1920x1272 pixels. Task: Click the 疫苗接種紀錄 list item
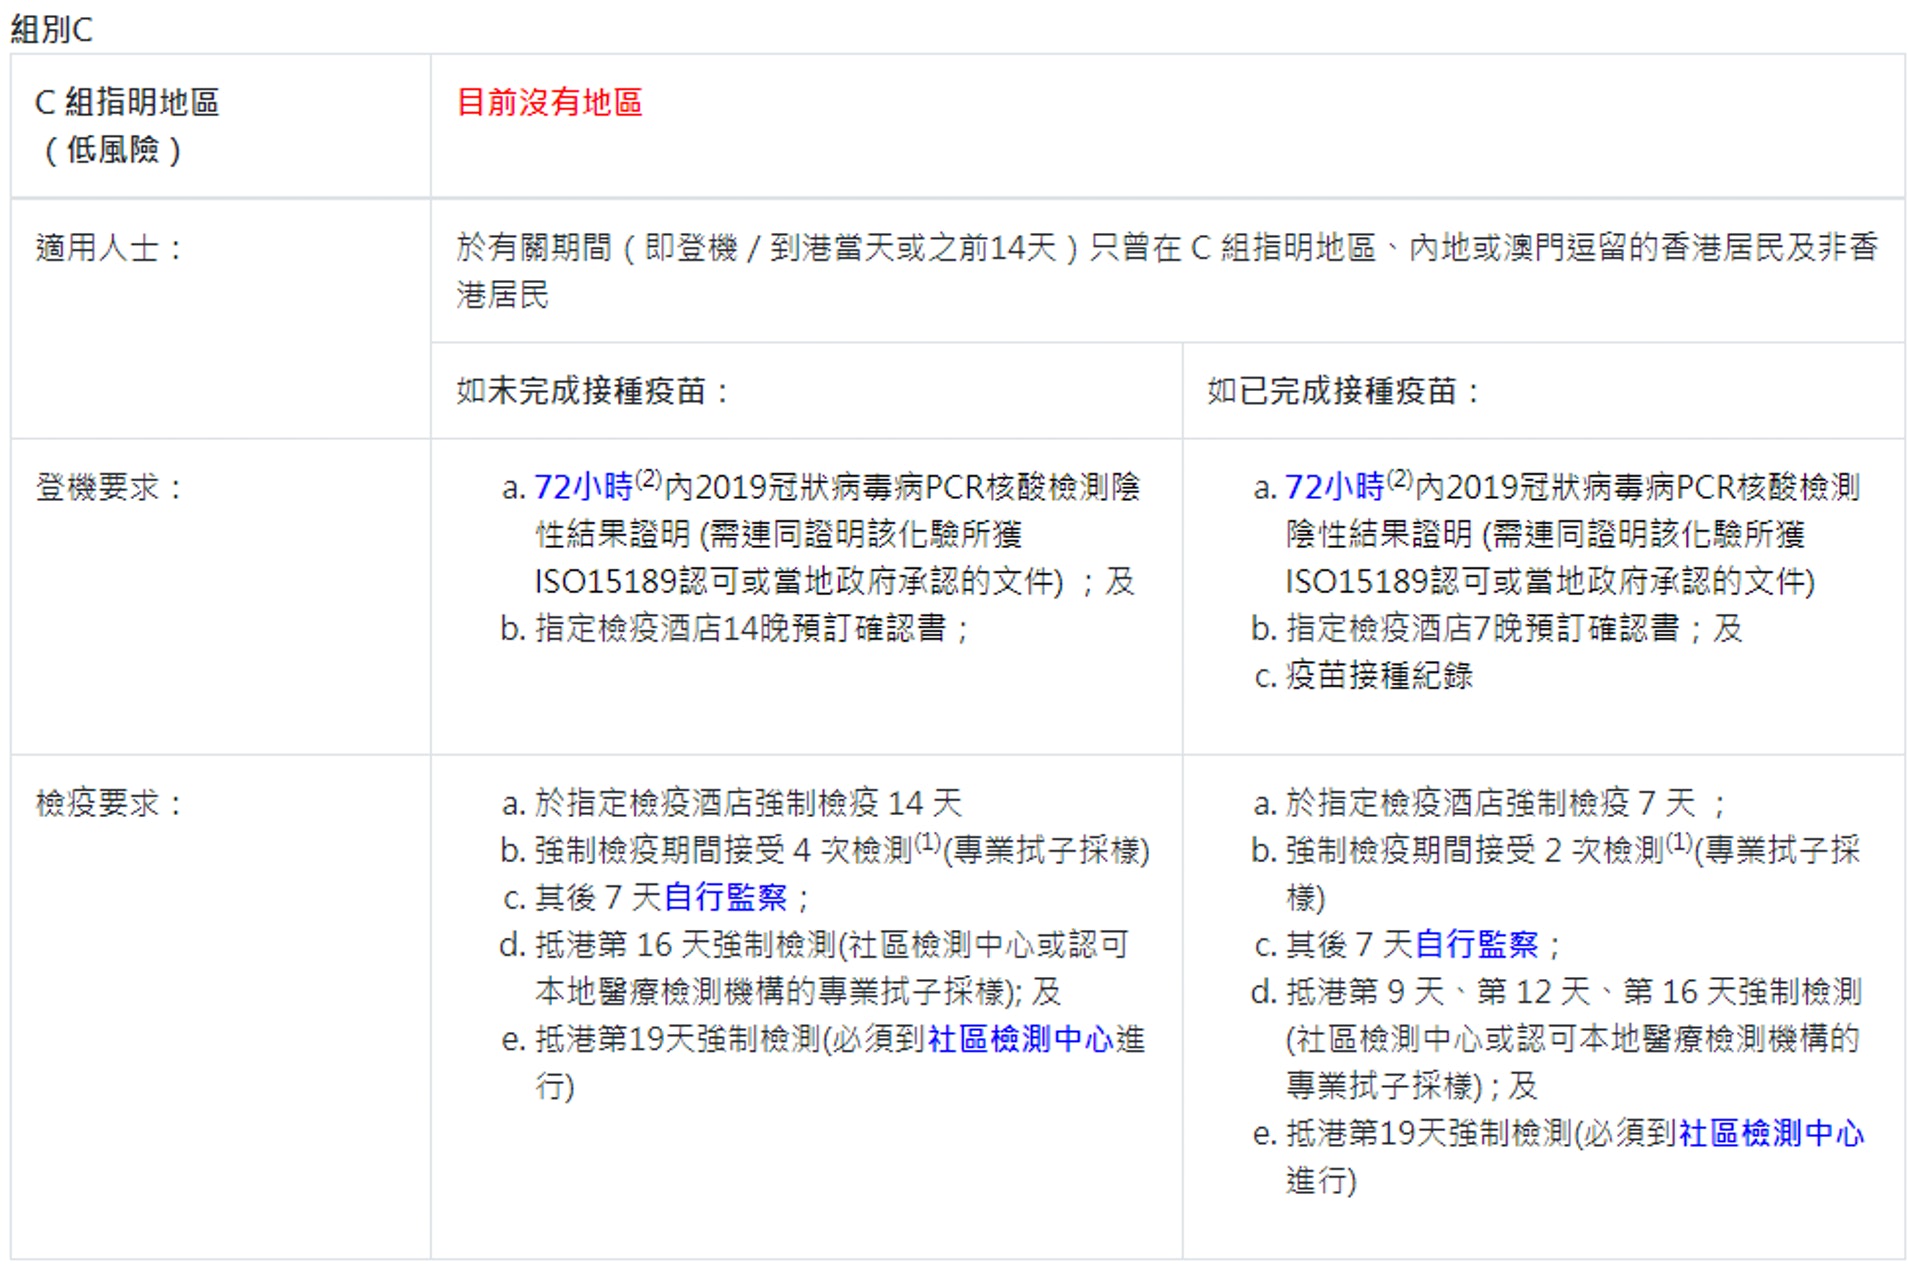[x=1378, y=675]
